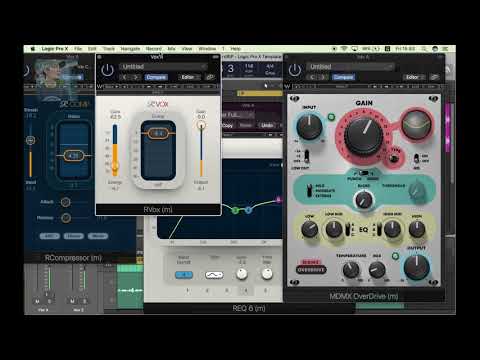Click the meter display in OverDrive
This screenshot has height=360, width=480.
pos(416,125)
